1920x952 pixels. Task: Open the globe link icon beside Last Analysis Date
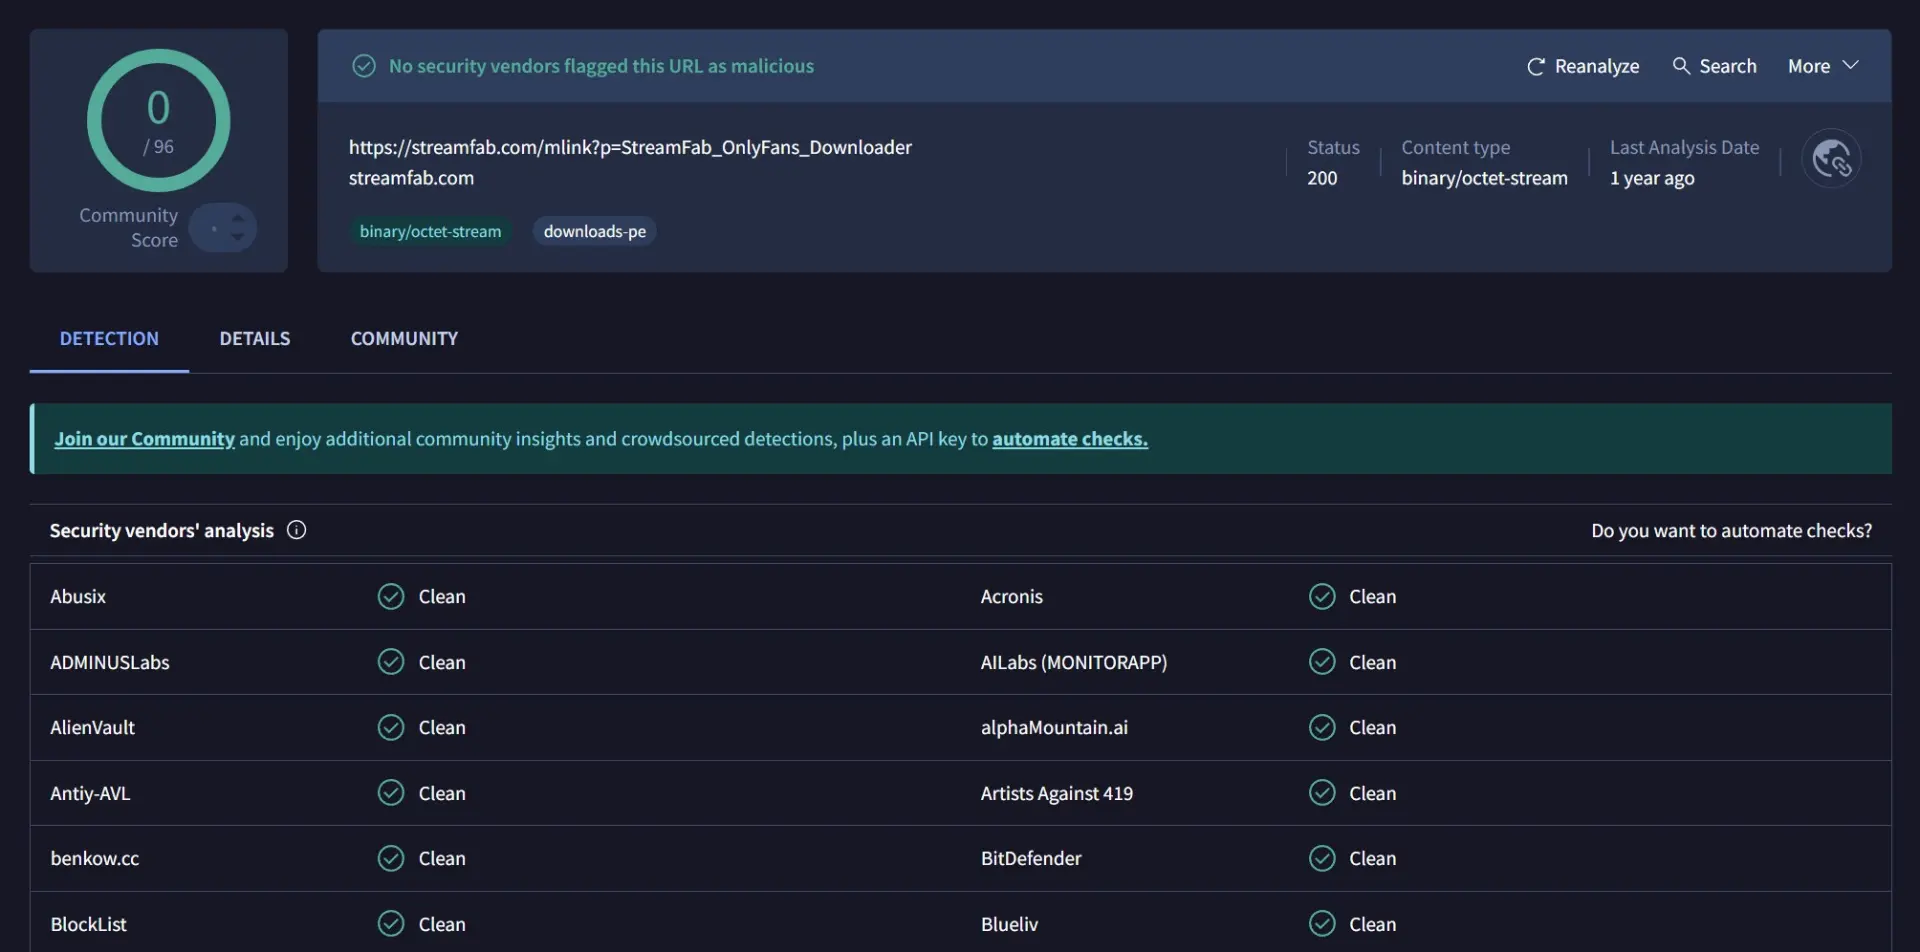click(1831, 158)
